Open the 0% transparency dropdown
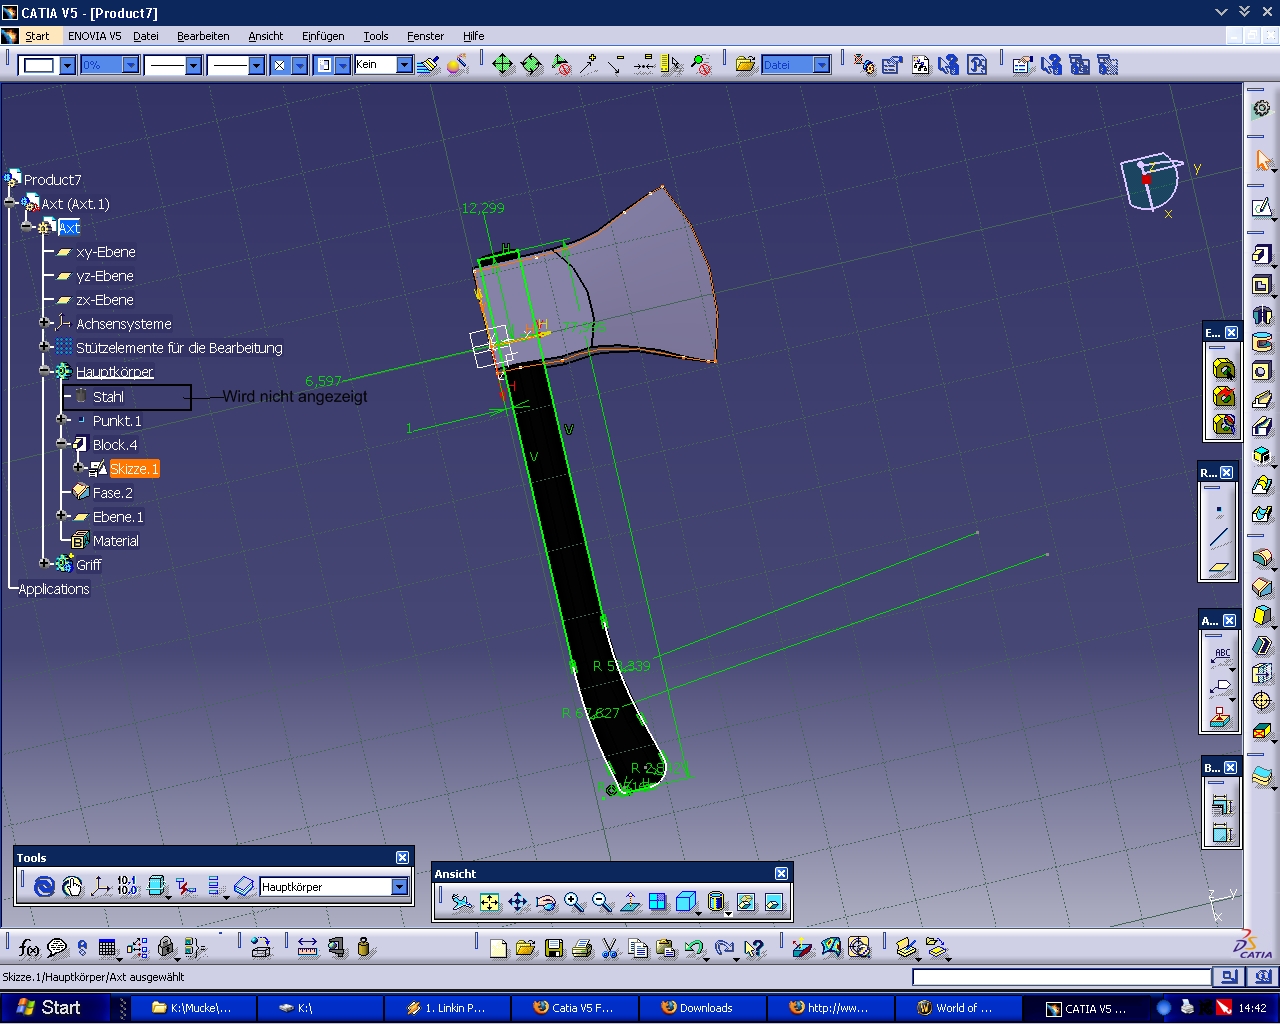The height and width of the screenshot is (1024, 1280). point(131,65)
